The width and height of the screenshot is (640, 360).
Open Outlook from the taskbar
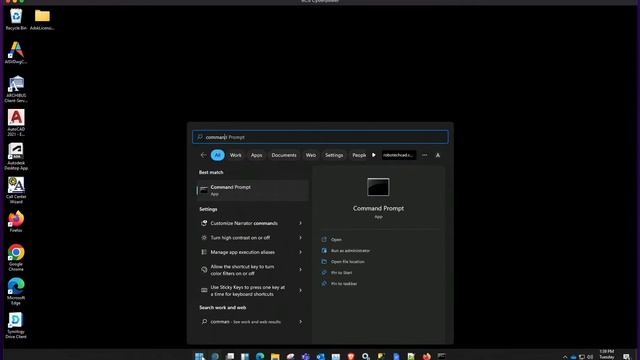pos(320,356)
